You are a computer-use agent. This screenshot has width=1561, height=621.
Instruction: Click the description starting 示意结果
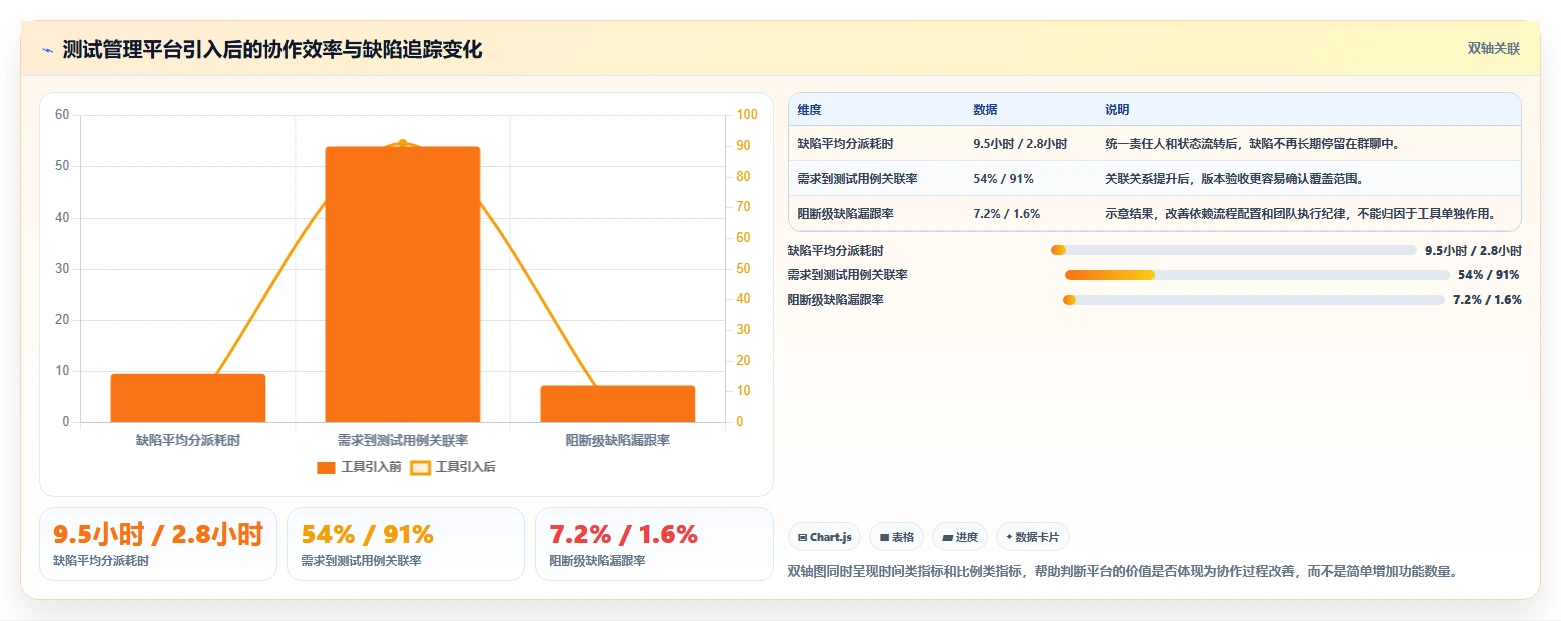point(1300,214)
